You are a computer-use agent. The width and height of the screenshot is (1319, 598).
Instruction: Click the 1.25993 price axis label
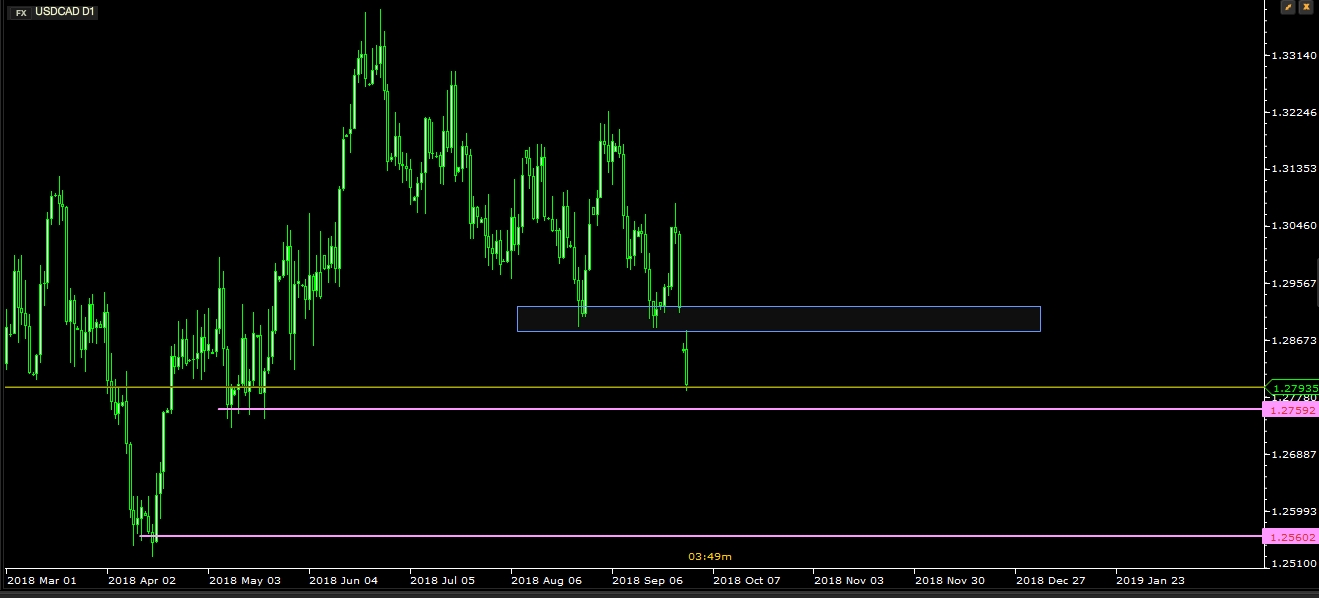point(1292,511)
